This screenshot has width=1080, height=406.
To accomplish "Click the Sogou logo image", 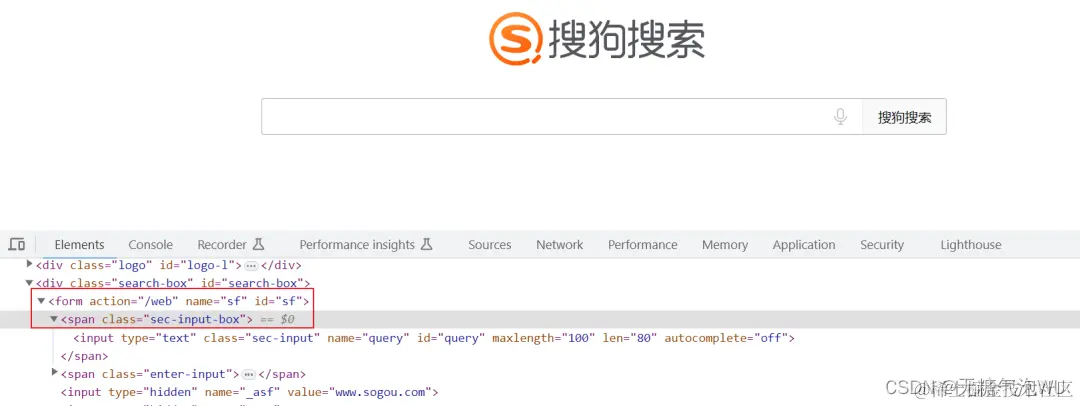I will click(597, 39).
